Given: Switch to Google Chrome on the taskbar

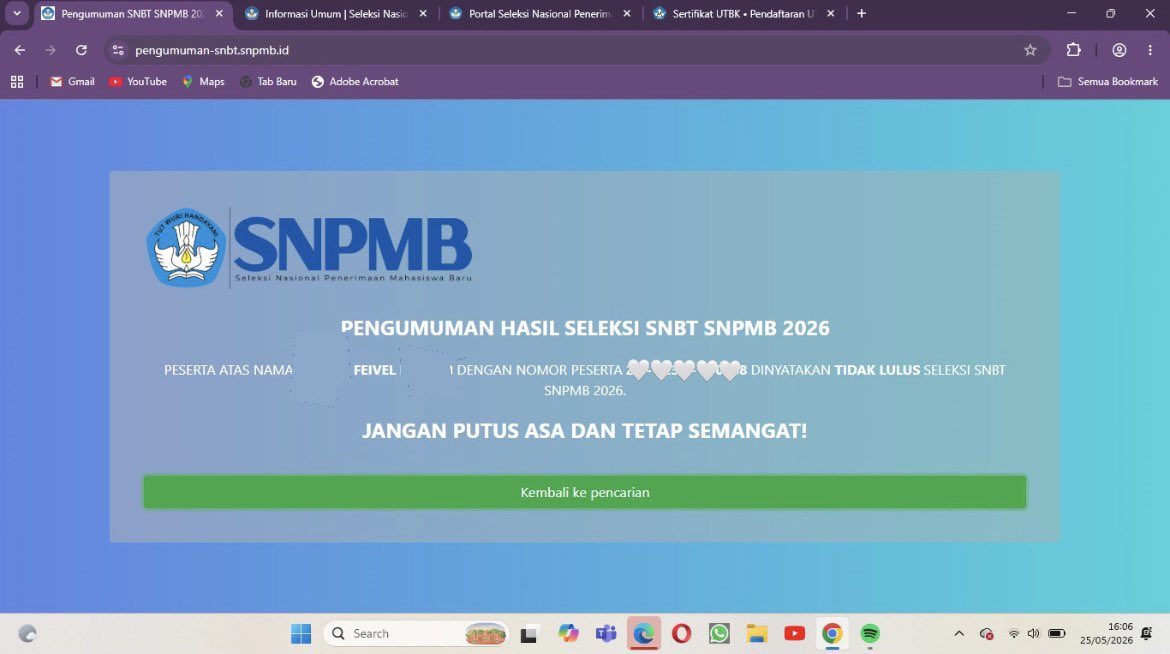Looking at the screenshot, I should (832, 634).
